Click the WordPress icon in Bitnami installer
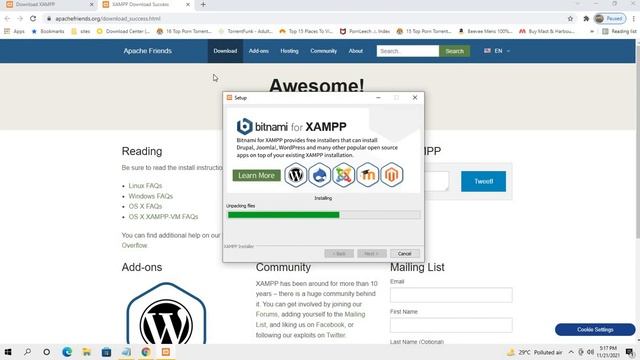 pyautogui.click(x=296, y=175)
